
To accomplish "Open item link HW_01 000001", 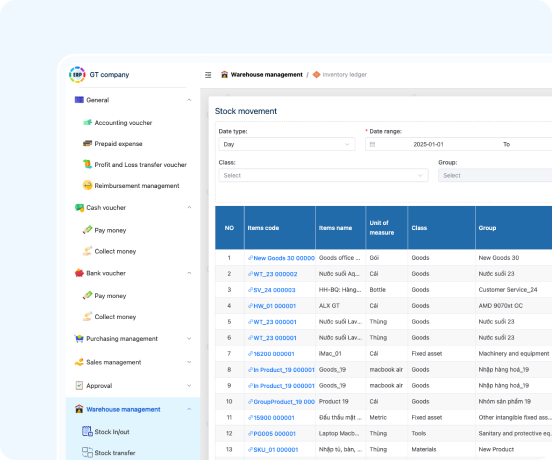I will [x=275, y=306].
